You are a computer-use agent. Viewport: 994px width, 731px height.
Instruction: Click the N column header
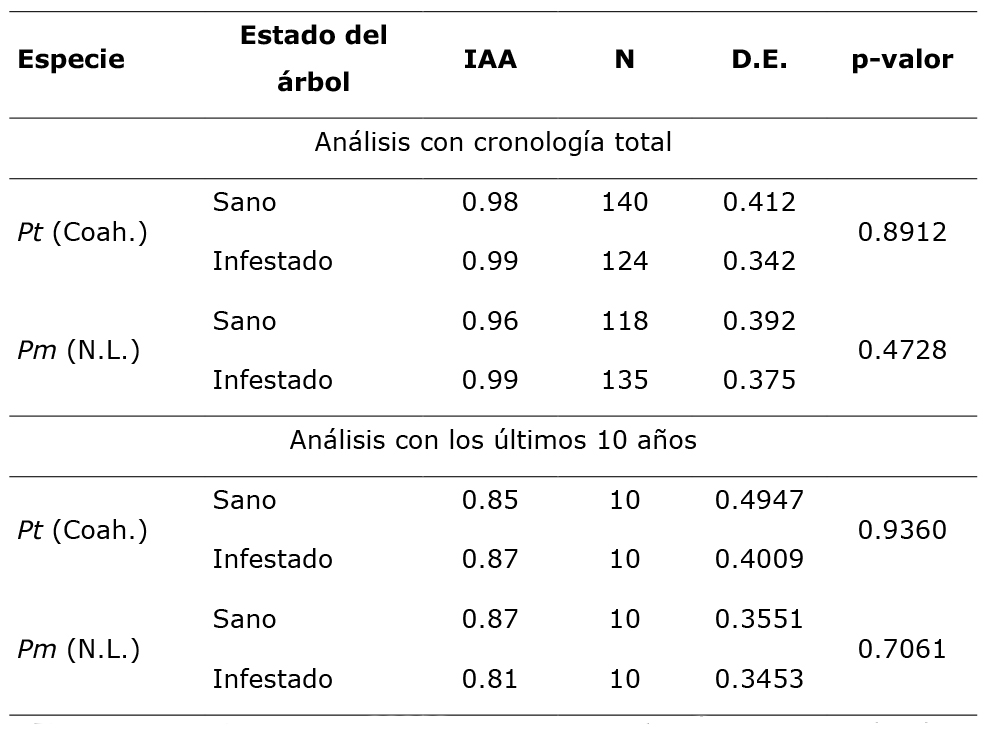coord(624,59)
